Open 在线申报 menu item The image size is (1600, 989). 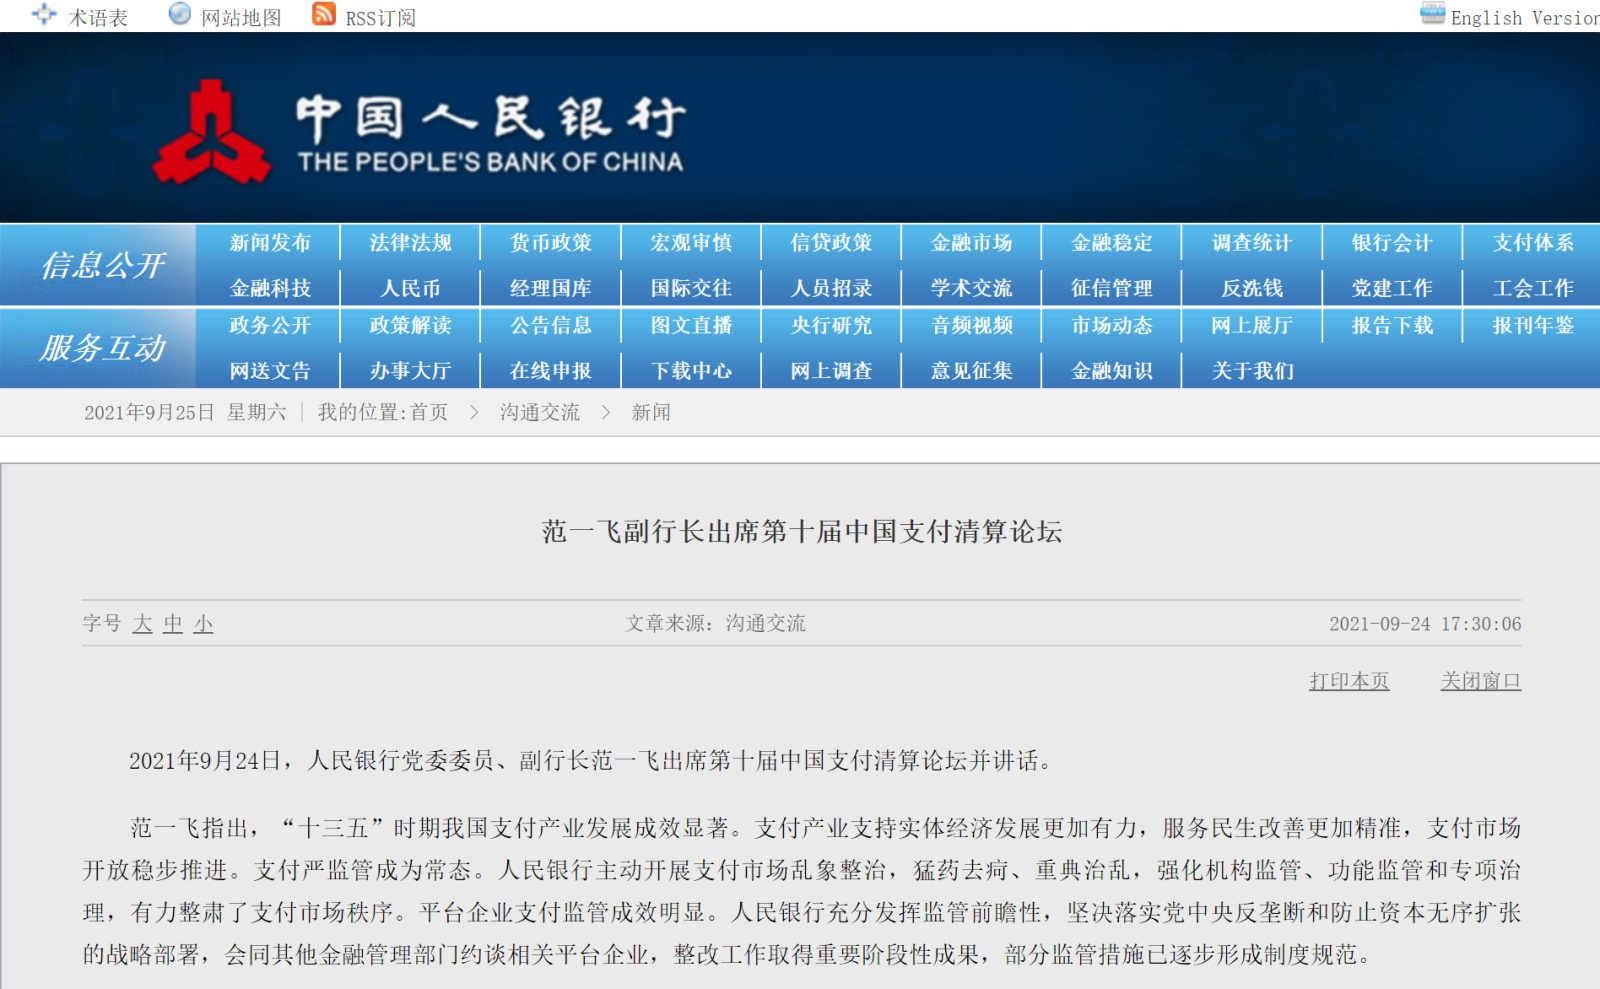(551, 371)
